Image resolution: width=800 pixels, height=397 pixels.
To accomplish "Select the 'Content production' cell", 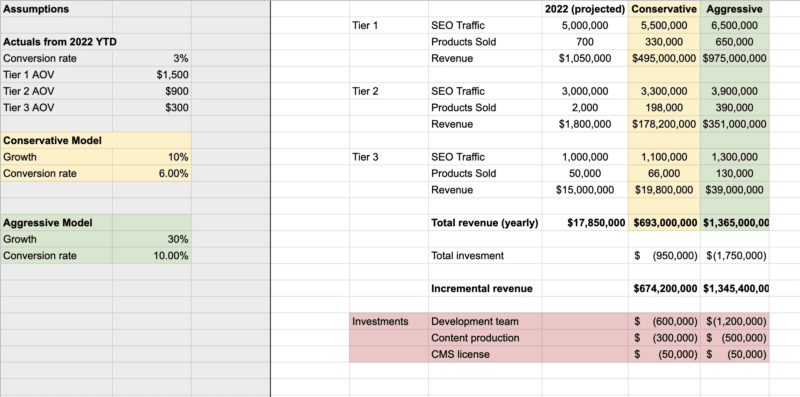I will (x=485, y=337).
